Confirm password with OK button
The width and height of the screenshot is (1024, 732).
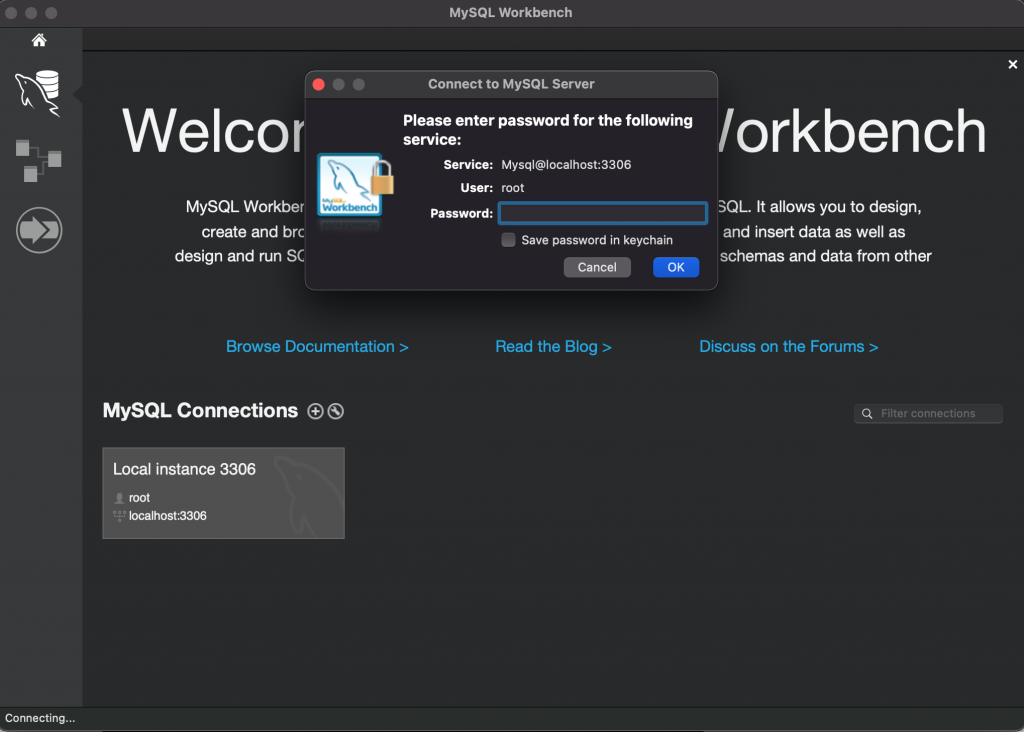(676, 267)
